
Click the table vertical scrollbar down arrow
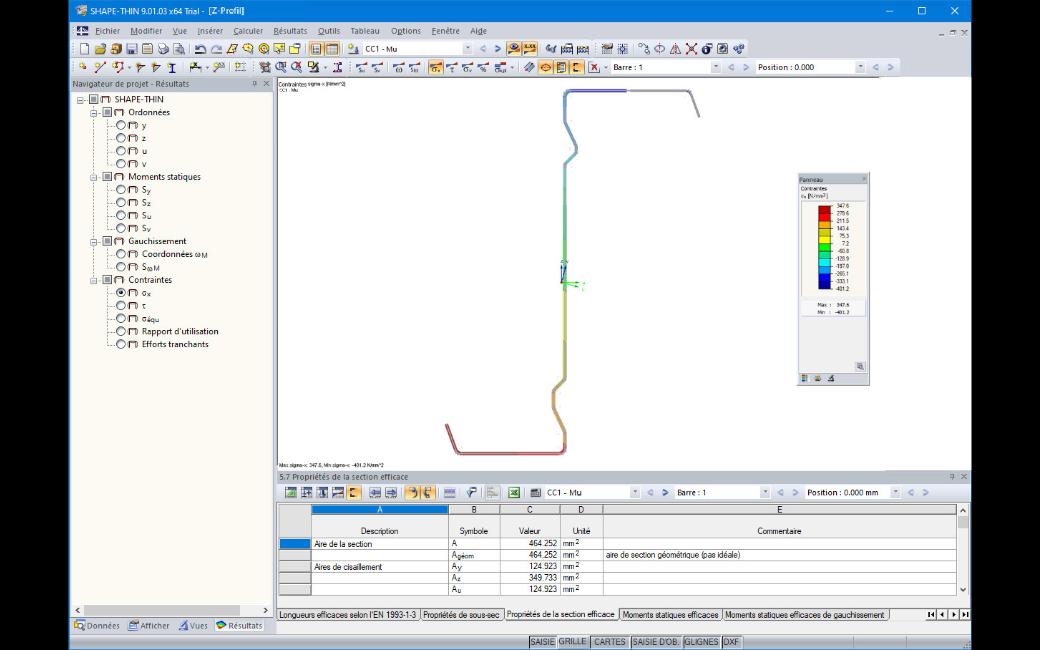tap(963, 589)
